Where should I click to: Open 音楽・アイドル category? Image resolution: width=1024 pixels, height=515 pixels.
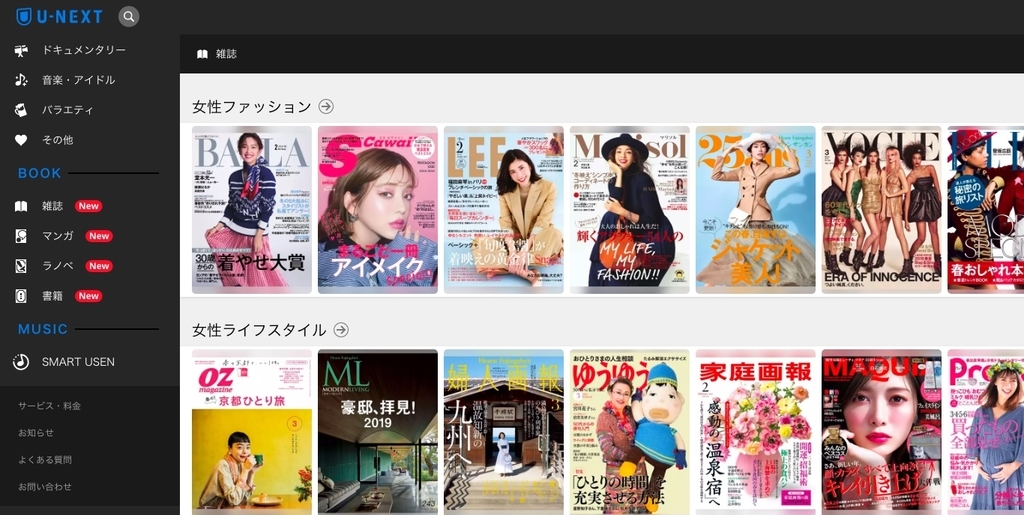point(79,80)
